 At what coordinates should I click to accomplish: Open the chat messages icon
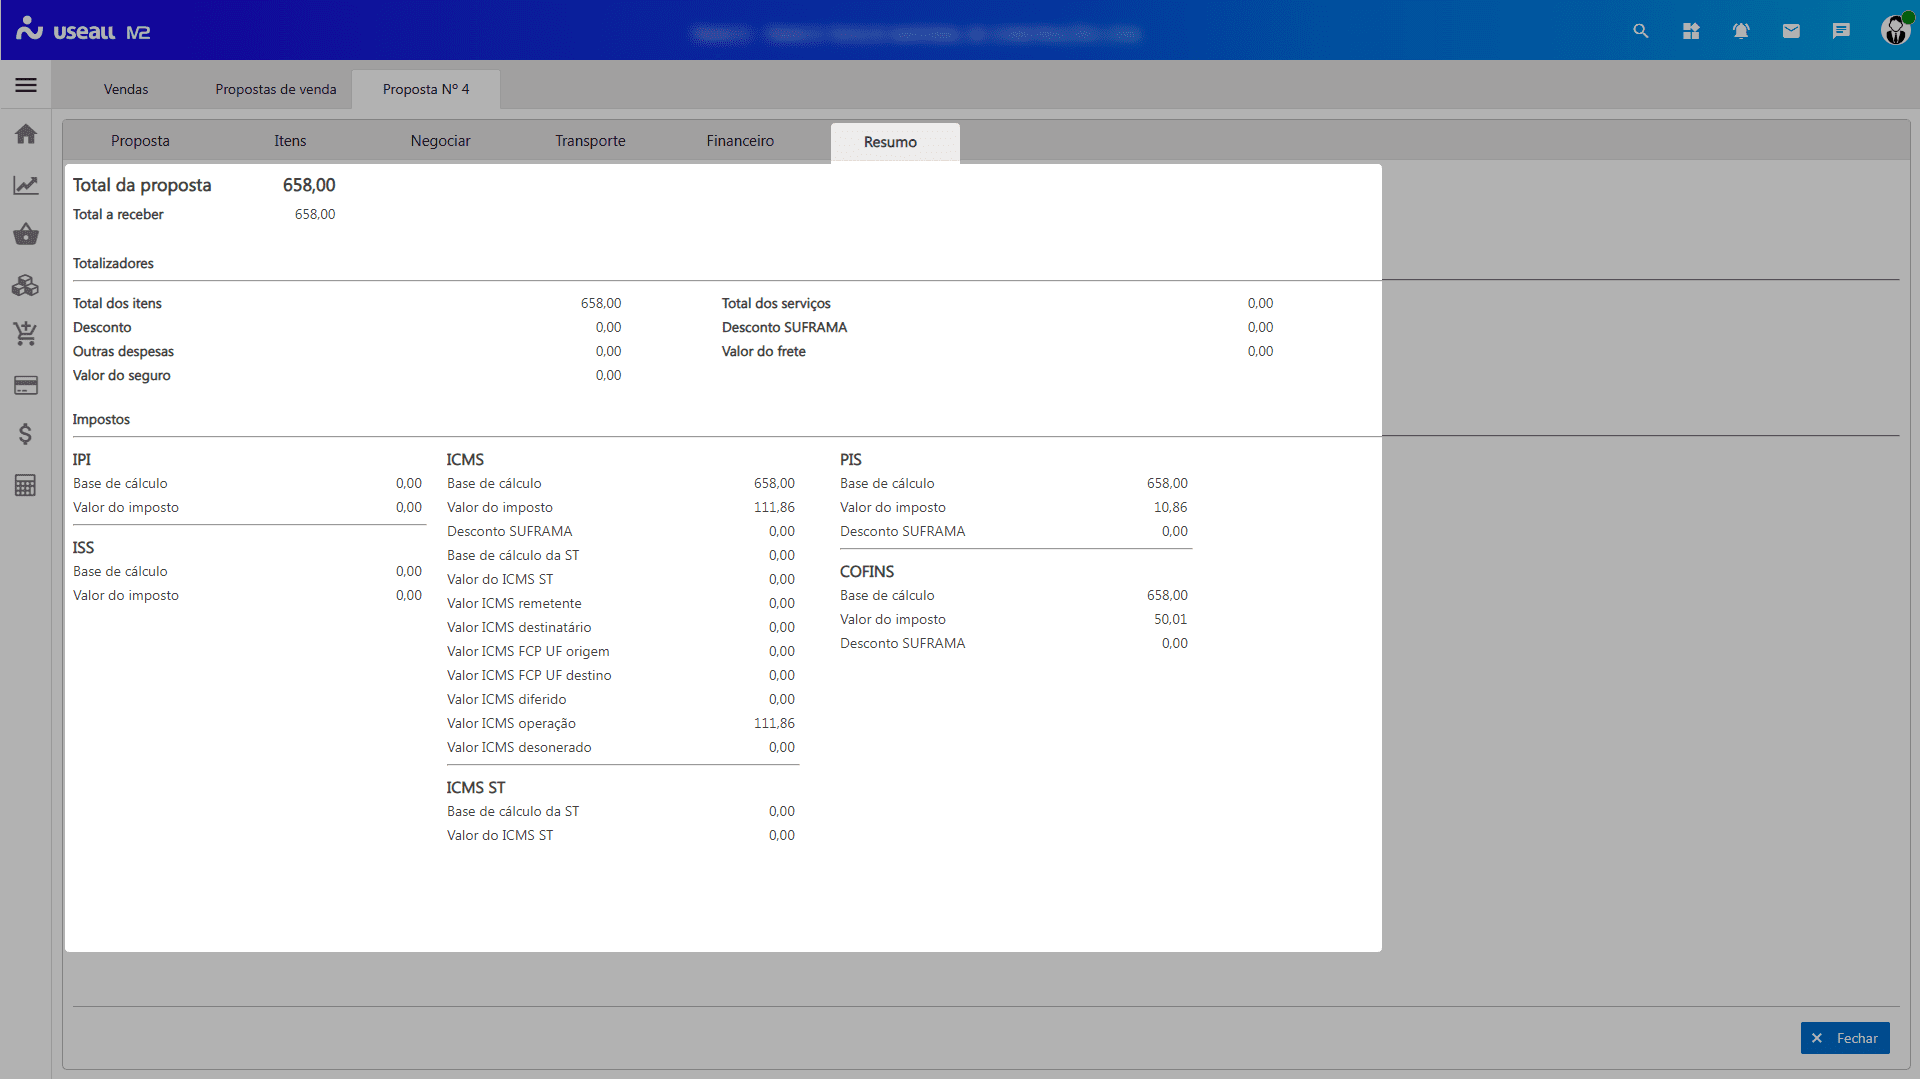pyautogui.click(x=1841, y=31)
